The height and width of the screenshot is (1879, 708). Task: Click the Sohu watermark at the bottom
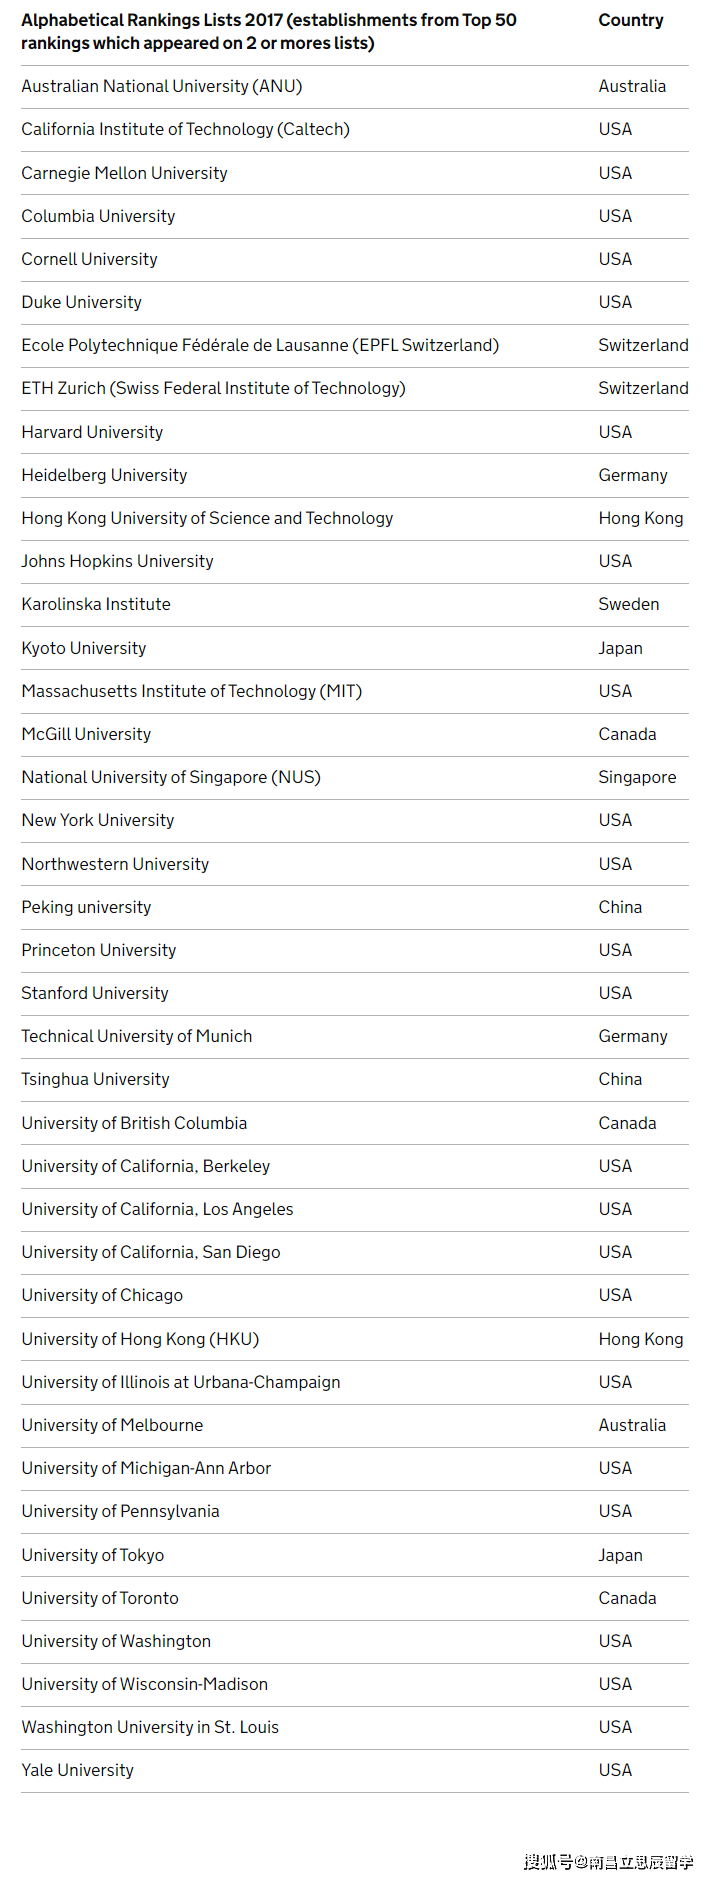[608, 1862]
